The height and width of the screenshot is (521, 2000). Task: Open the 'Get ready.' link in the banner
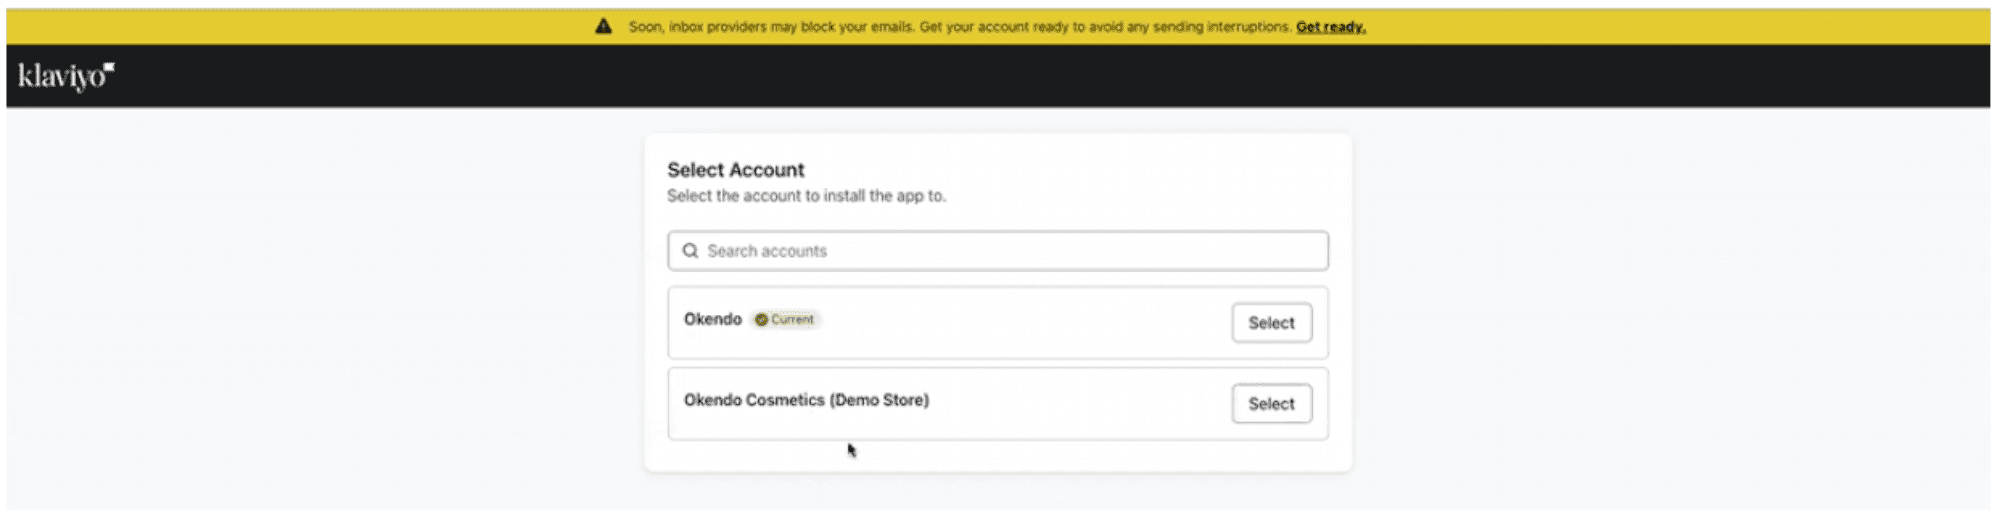(1330, 27)
